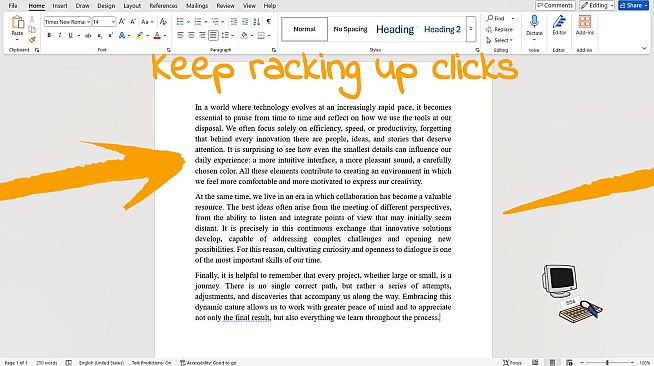Screen dimensions: 654x366
Task: Toggle Italic formatting
Action: [x=60, y=35]
